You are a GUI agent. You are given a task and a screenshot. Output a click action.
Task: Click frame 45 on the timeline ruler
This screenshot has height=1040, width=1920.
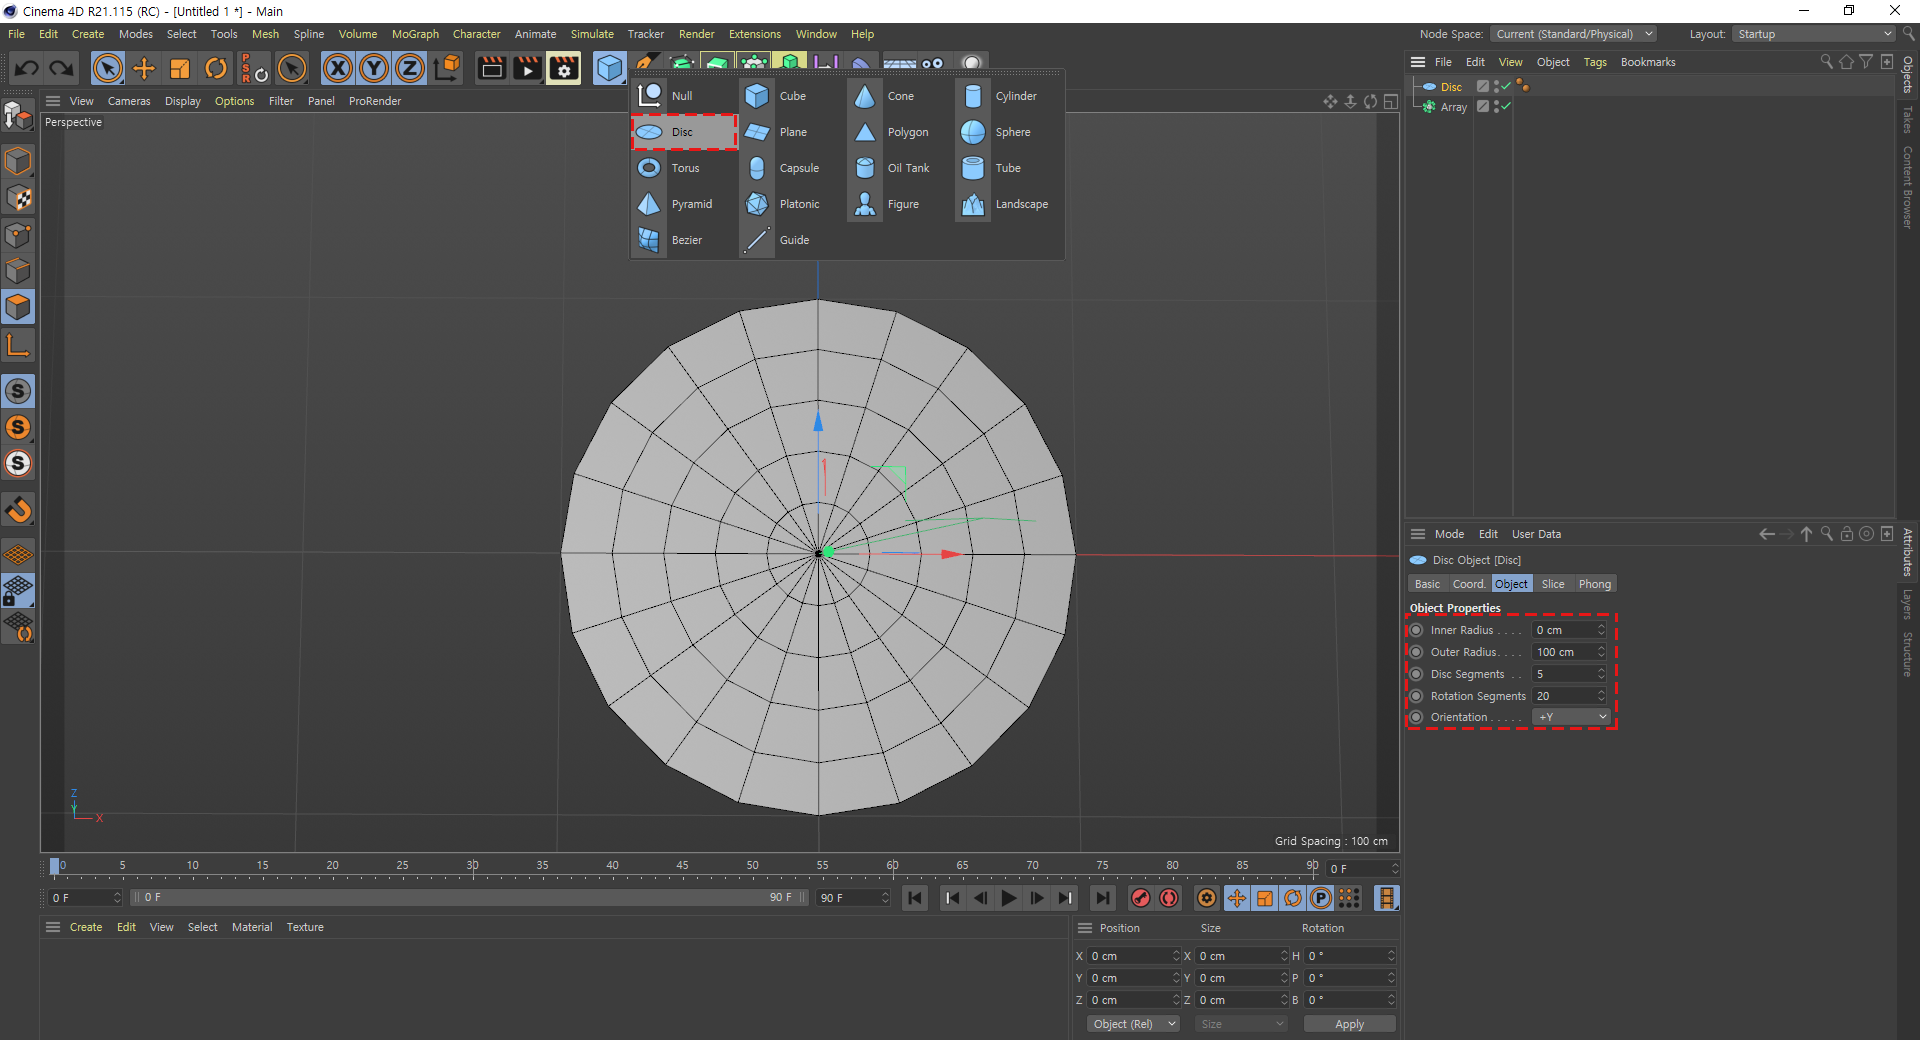(682, 866)
